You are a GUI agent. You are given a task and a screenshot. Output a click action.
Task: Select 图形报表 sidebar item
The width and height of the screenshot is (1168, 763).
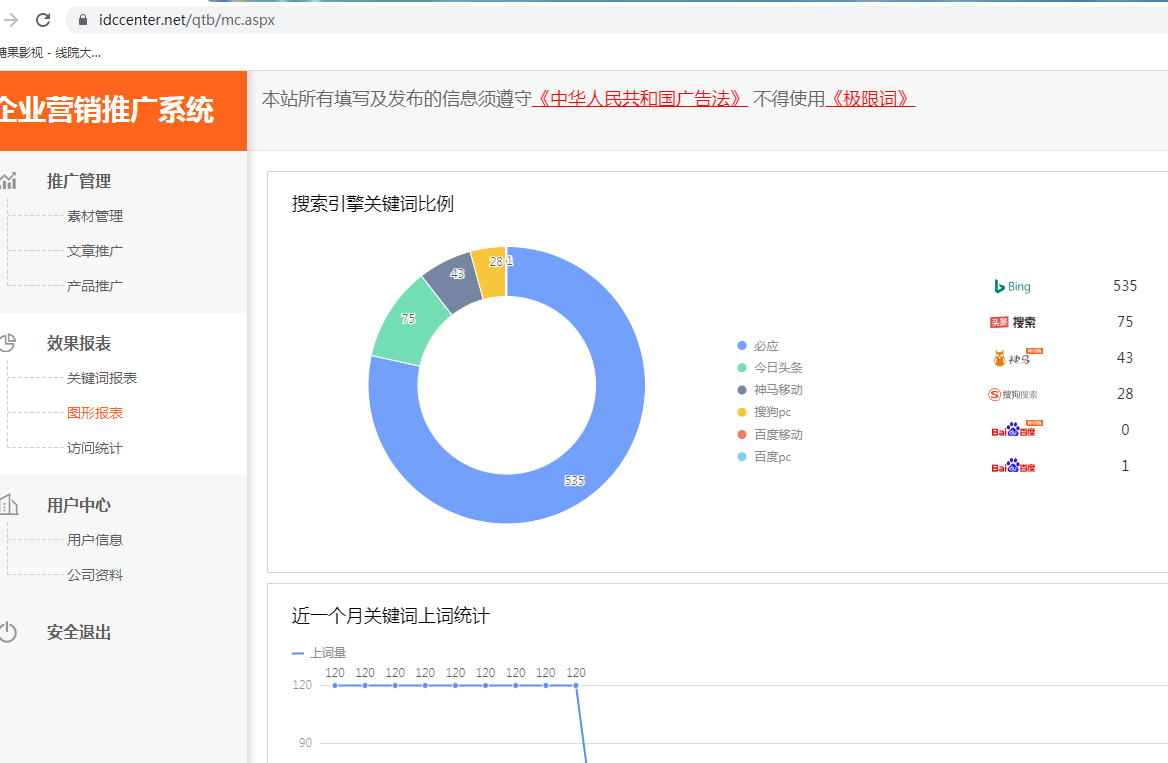pyautogui.click(x=95, y=413)
